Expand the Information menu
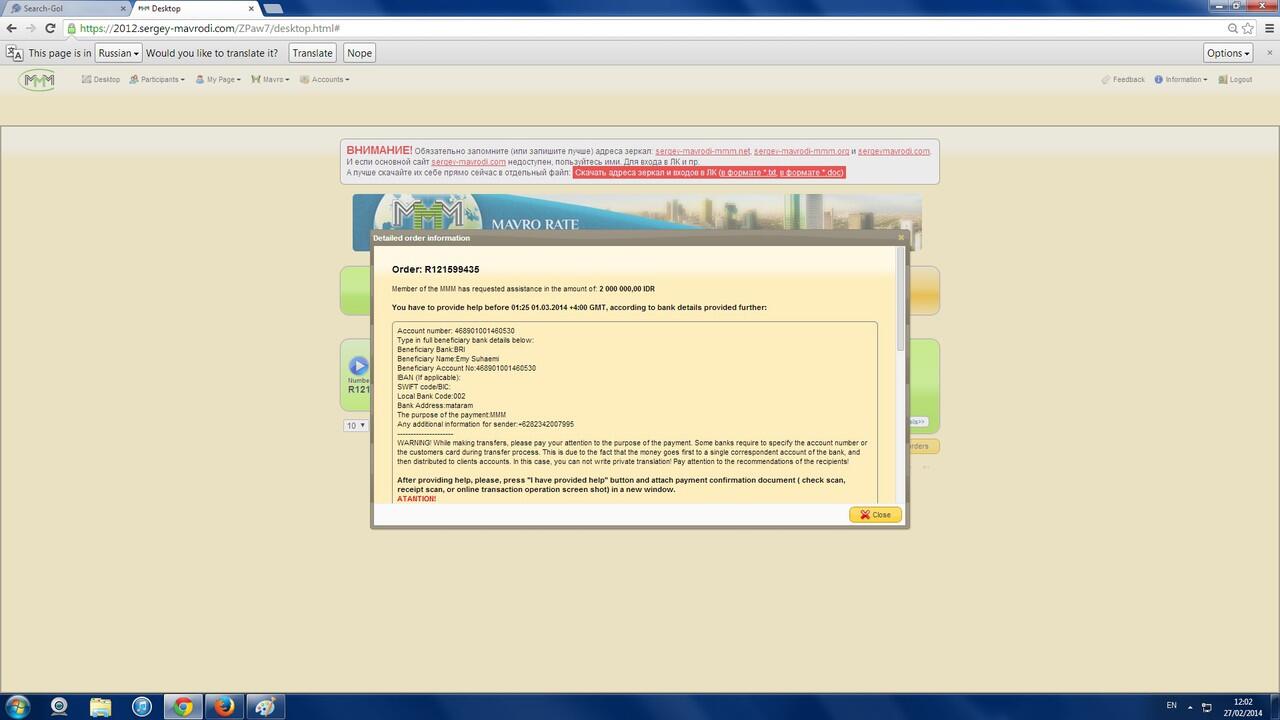Viewport: 1280px width, 720px height. pyautogui.click(x=1181, y=79)
